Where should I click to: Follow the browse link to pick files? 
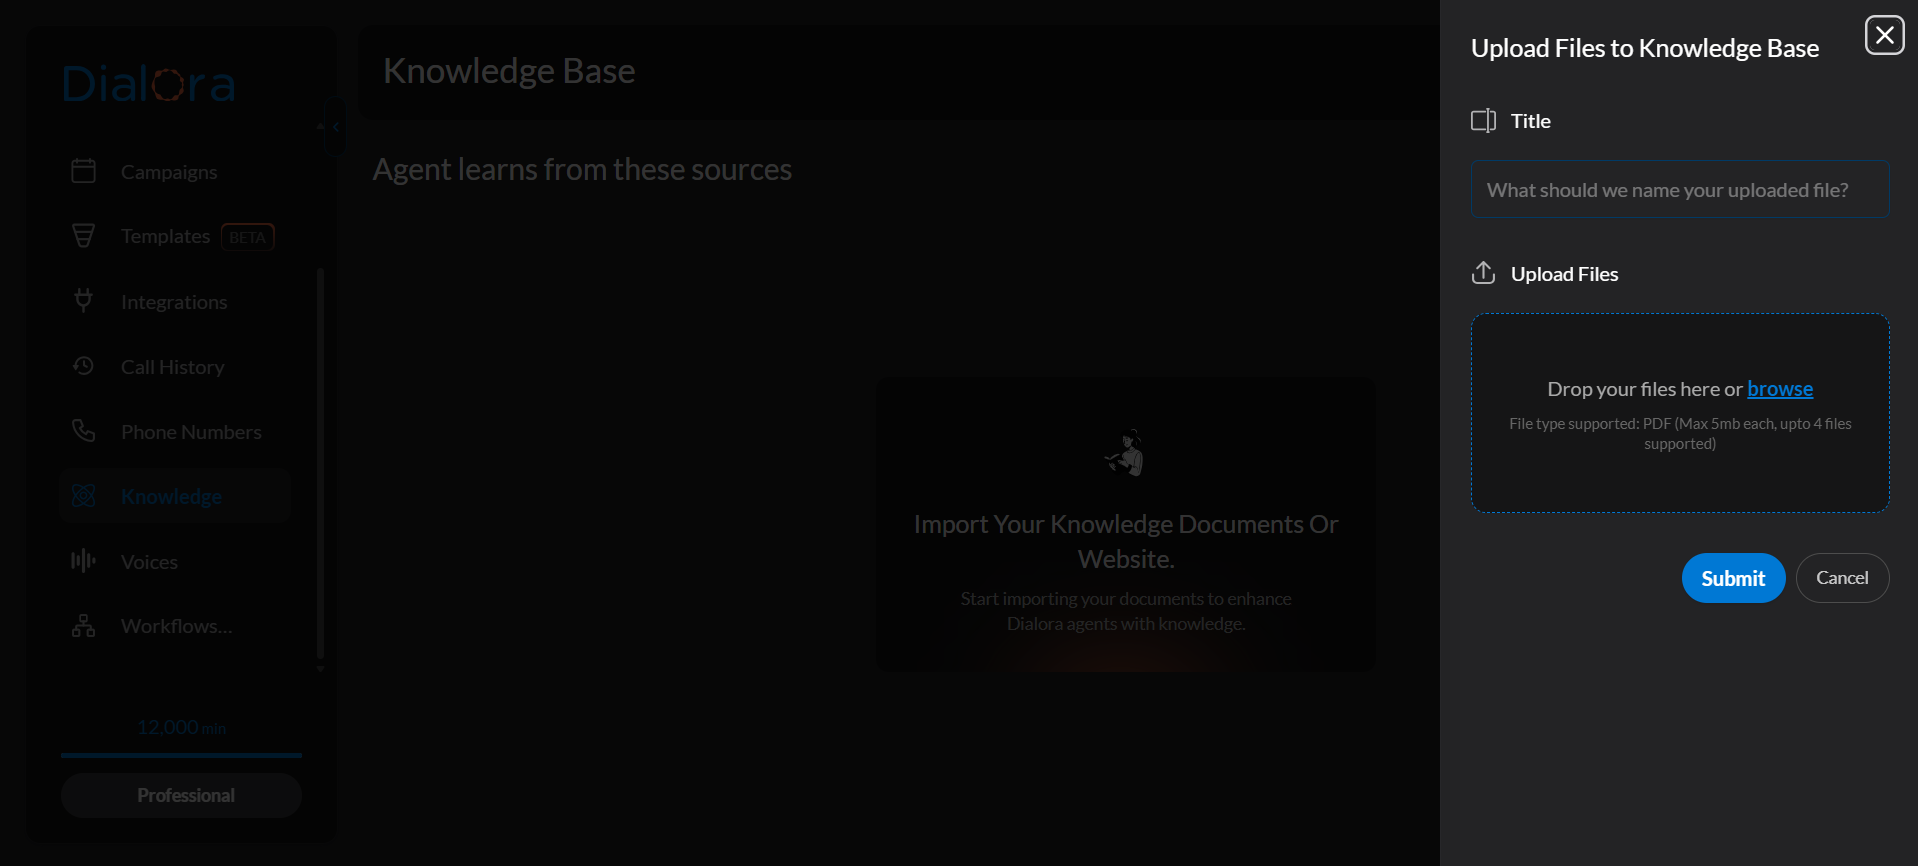tap(1779, 389)
